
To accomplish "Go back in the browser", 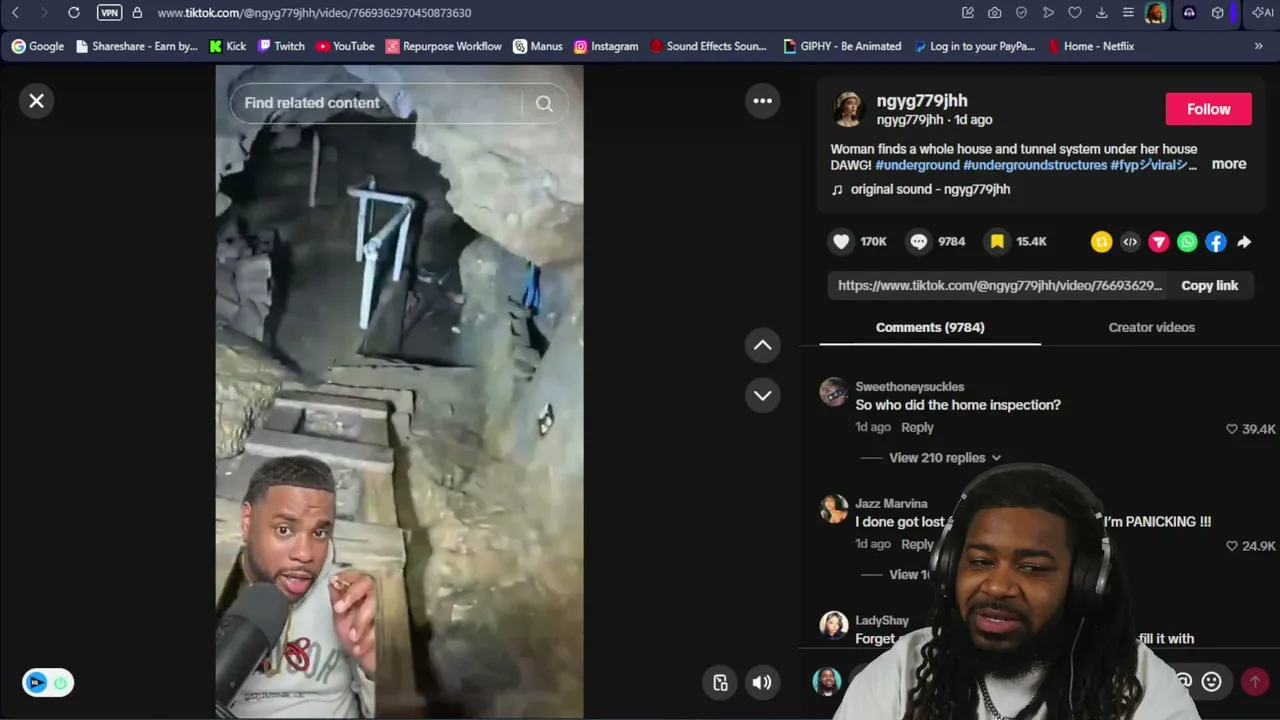I will point(15,13).
